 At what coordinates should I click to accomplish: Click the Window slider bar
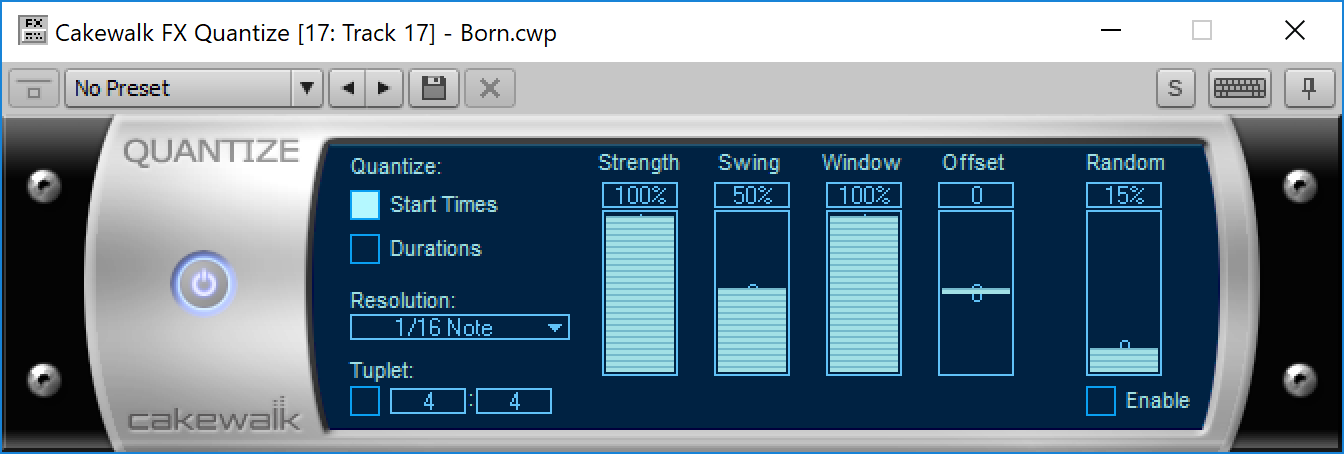coord(864,293)
